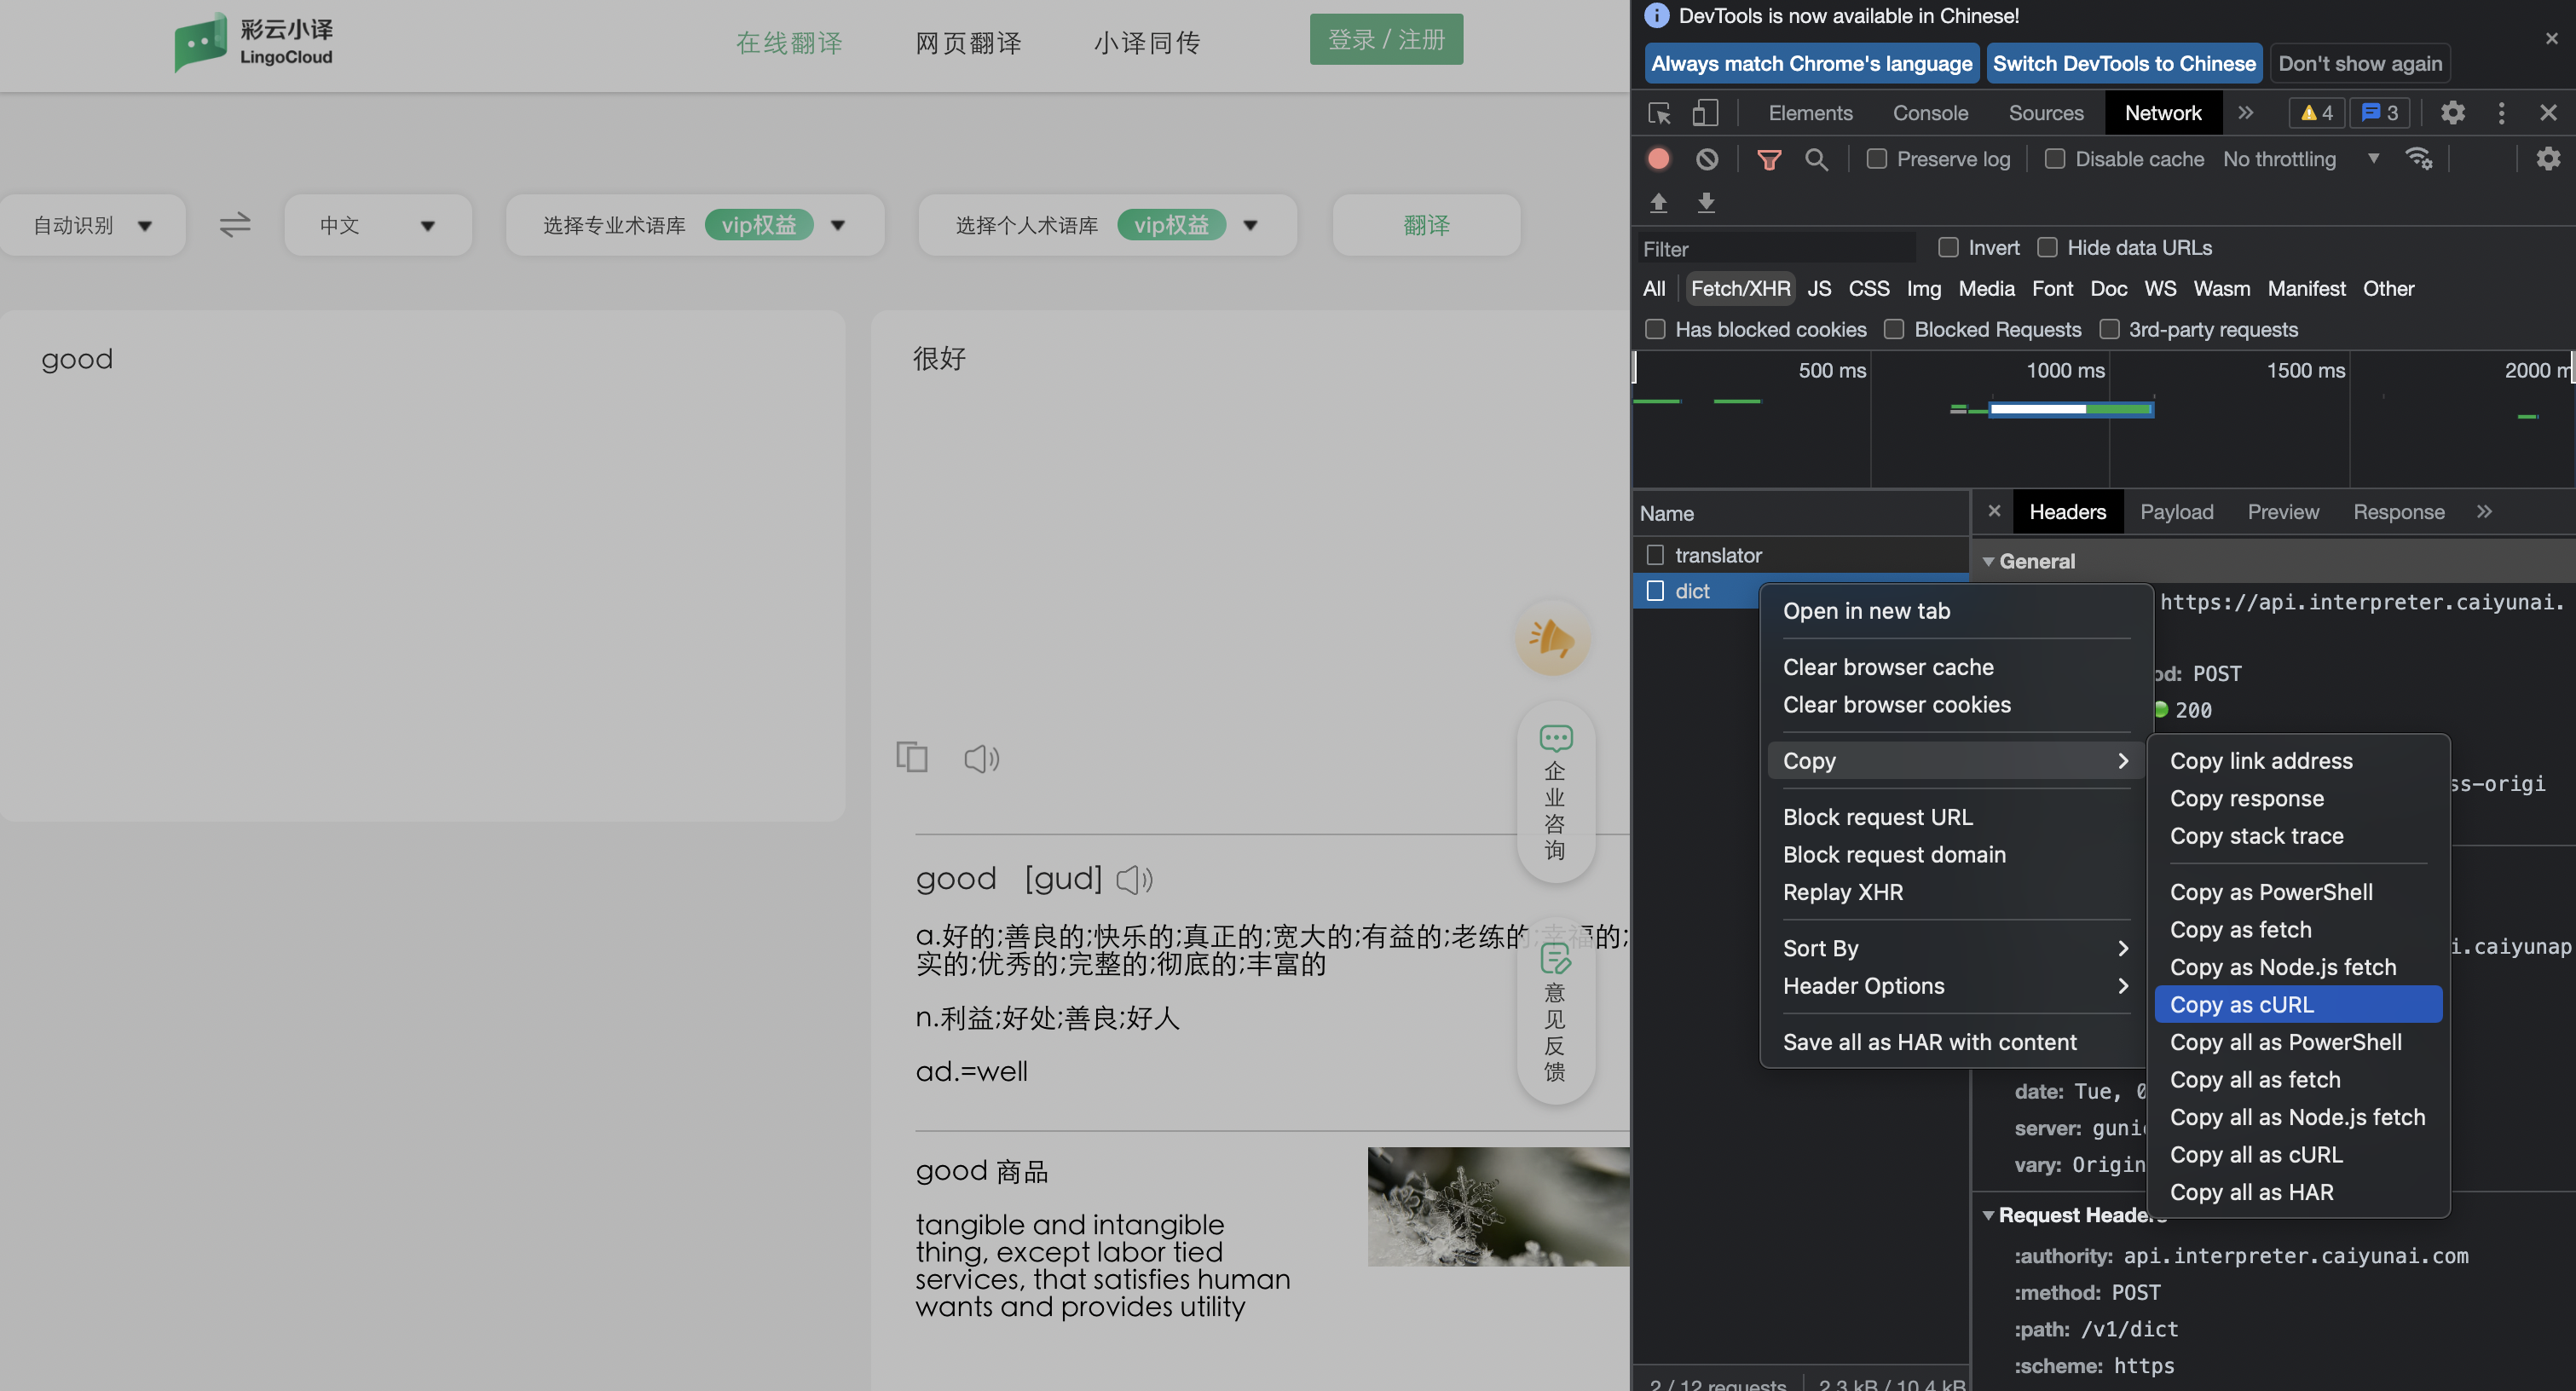This screenshot has height=1391, width=2576.
Task: Clear the network log
Action: click(x=1706, y=158)
